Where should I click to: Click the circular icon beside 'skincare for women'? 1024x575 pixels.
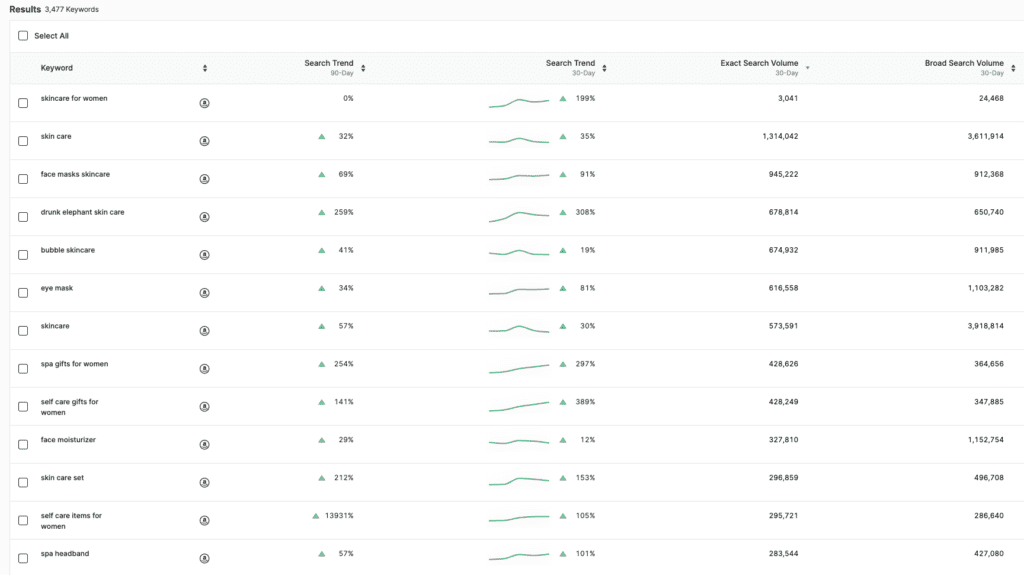point(204,103)
